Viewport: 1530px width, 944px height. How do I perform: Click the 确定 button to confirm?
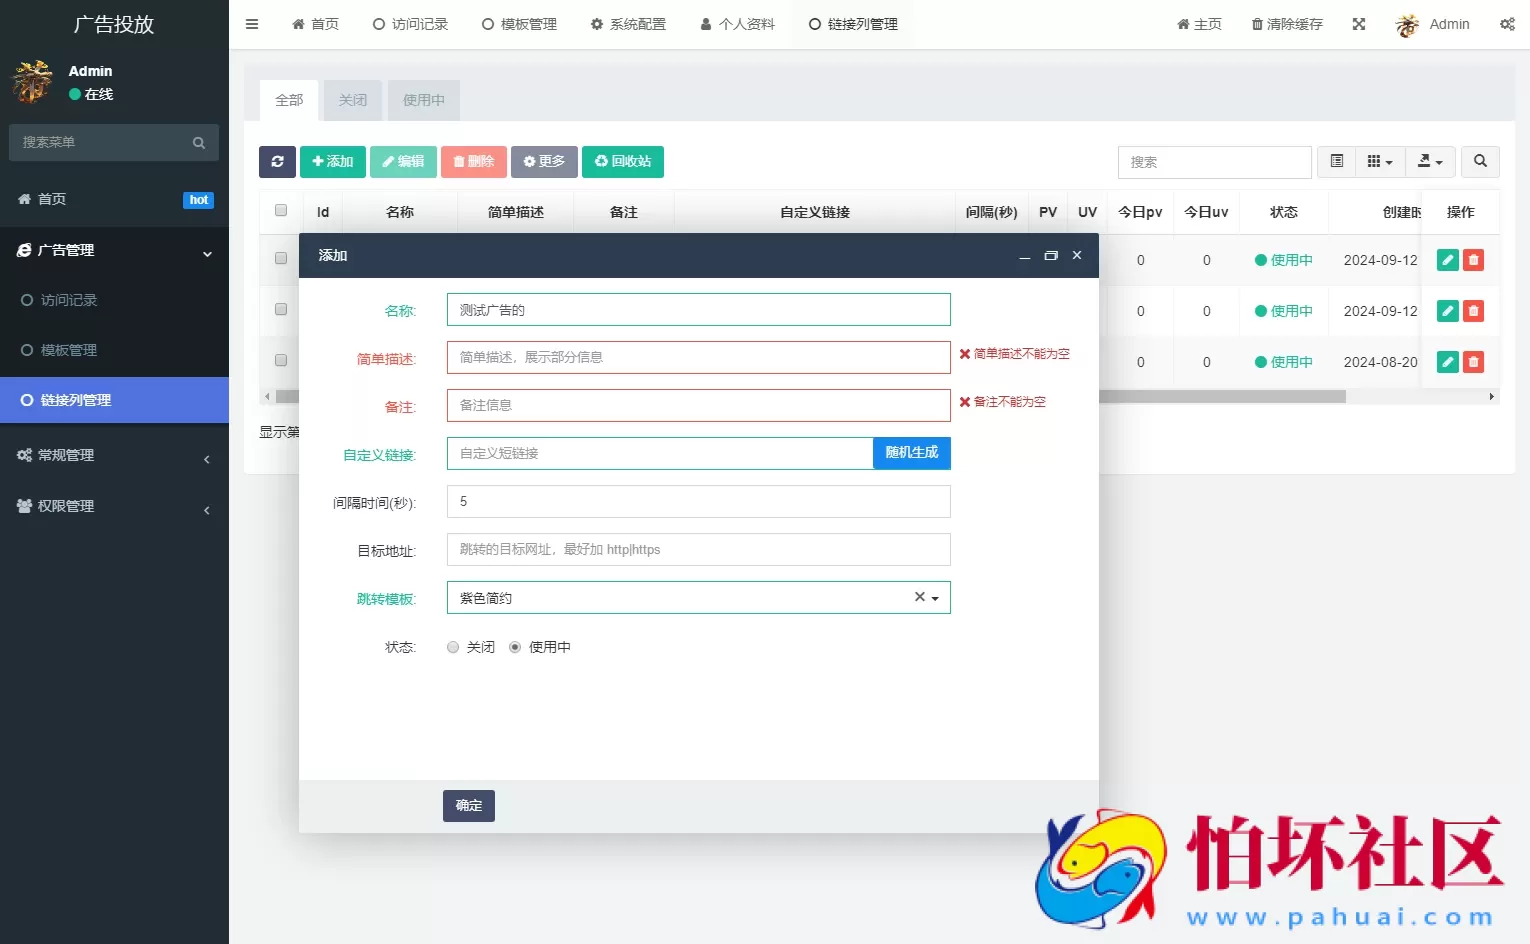[x=468, y=805]
